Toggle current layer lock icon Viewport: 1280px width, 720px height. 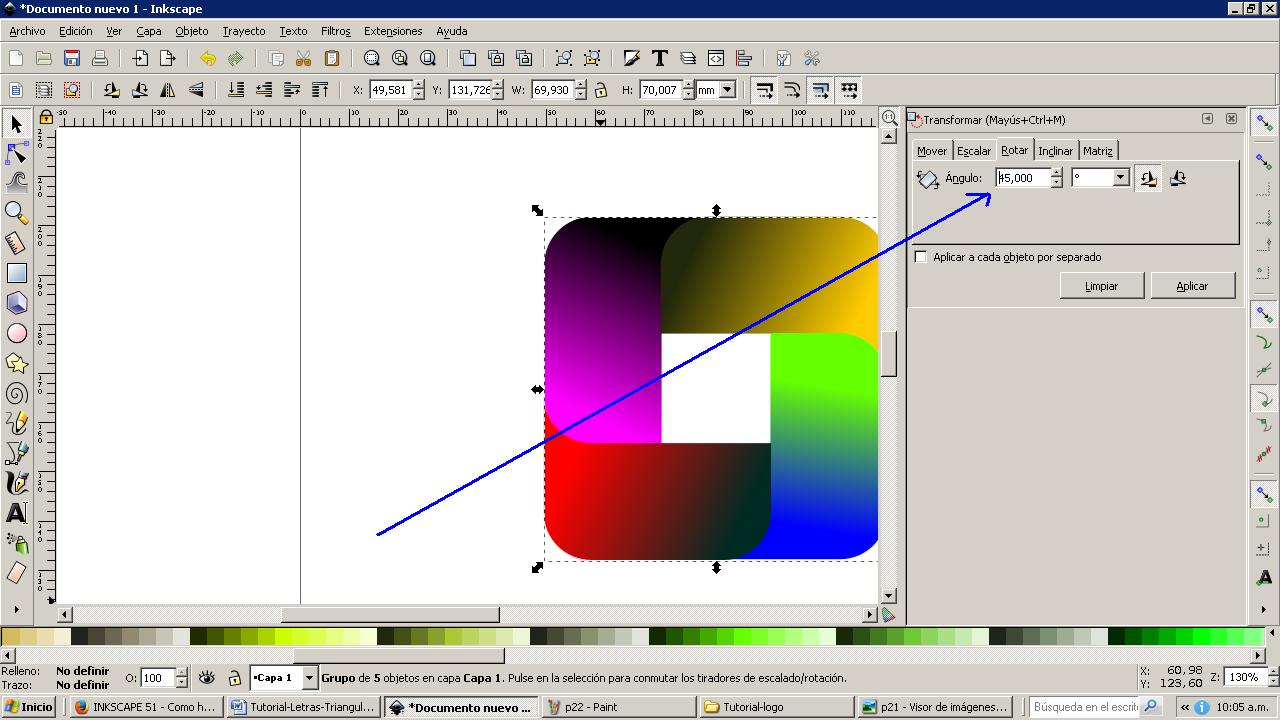(x=234, y=677)
